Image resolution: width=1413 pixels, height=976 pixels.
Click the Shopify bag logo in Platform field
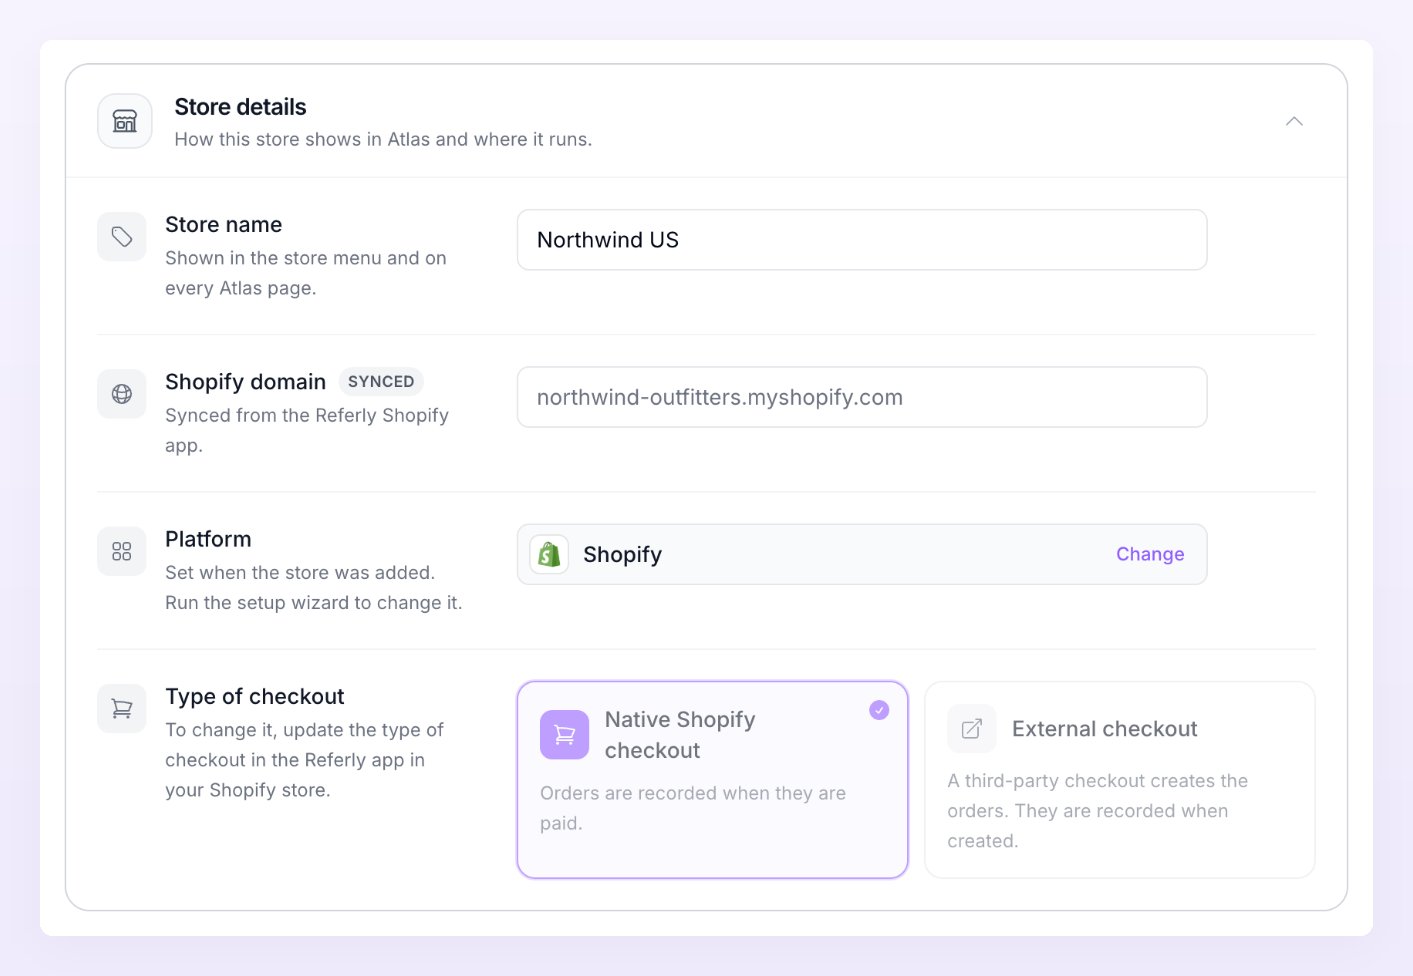click(549, 554)
